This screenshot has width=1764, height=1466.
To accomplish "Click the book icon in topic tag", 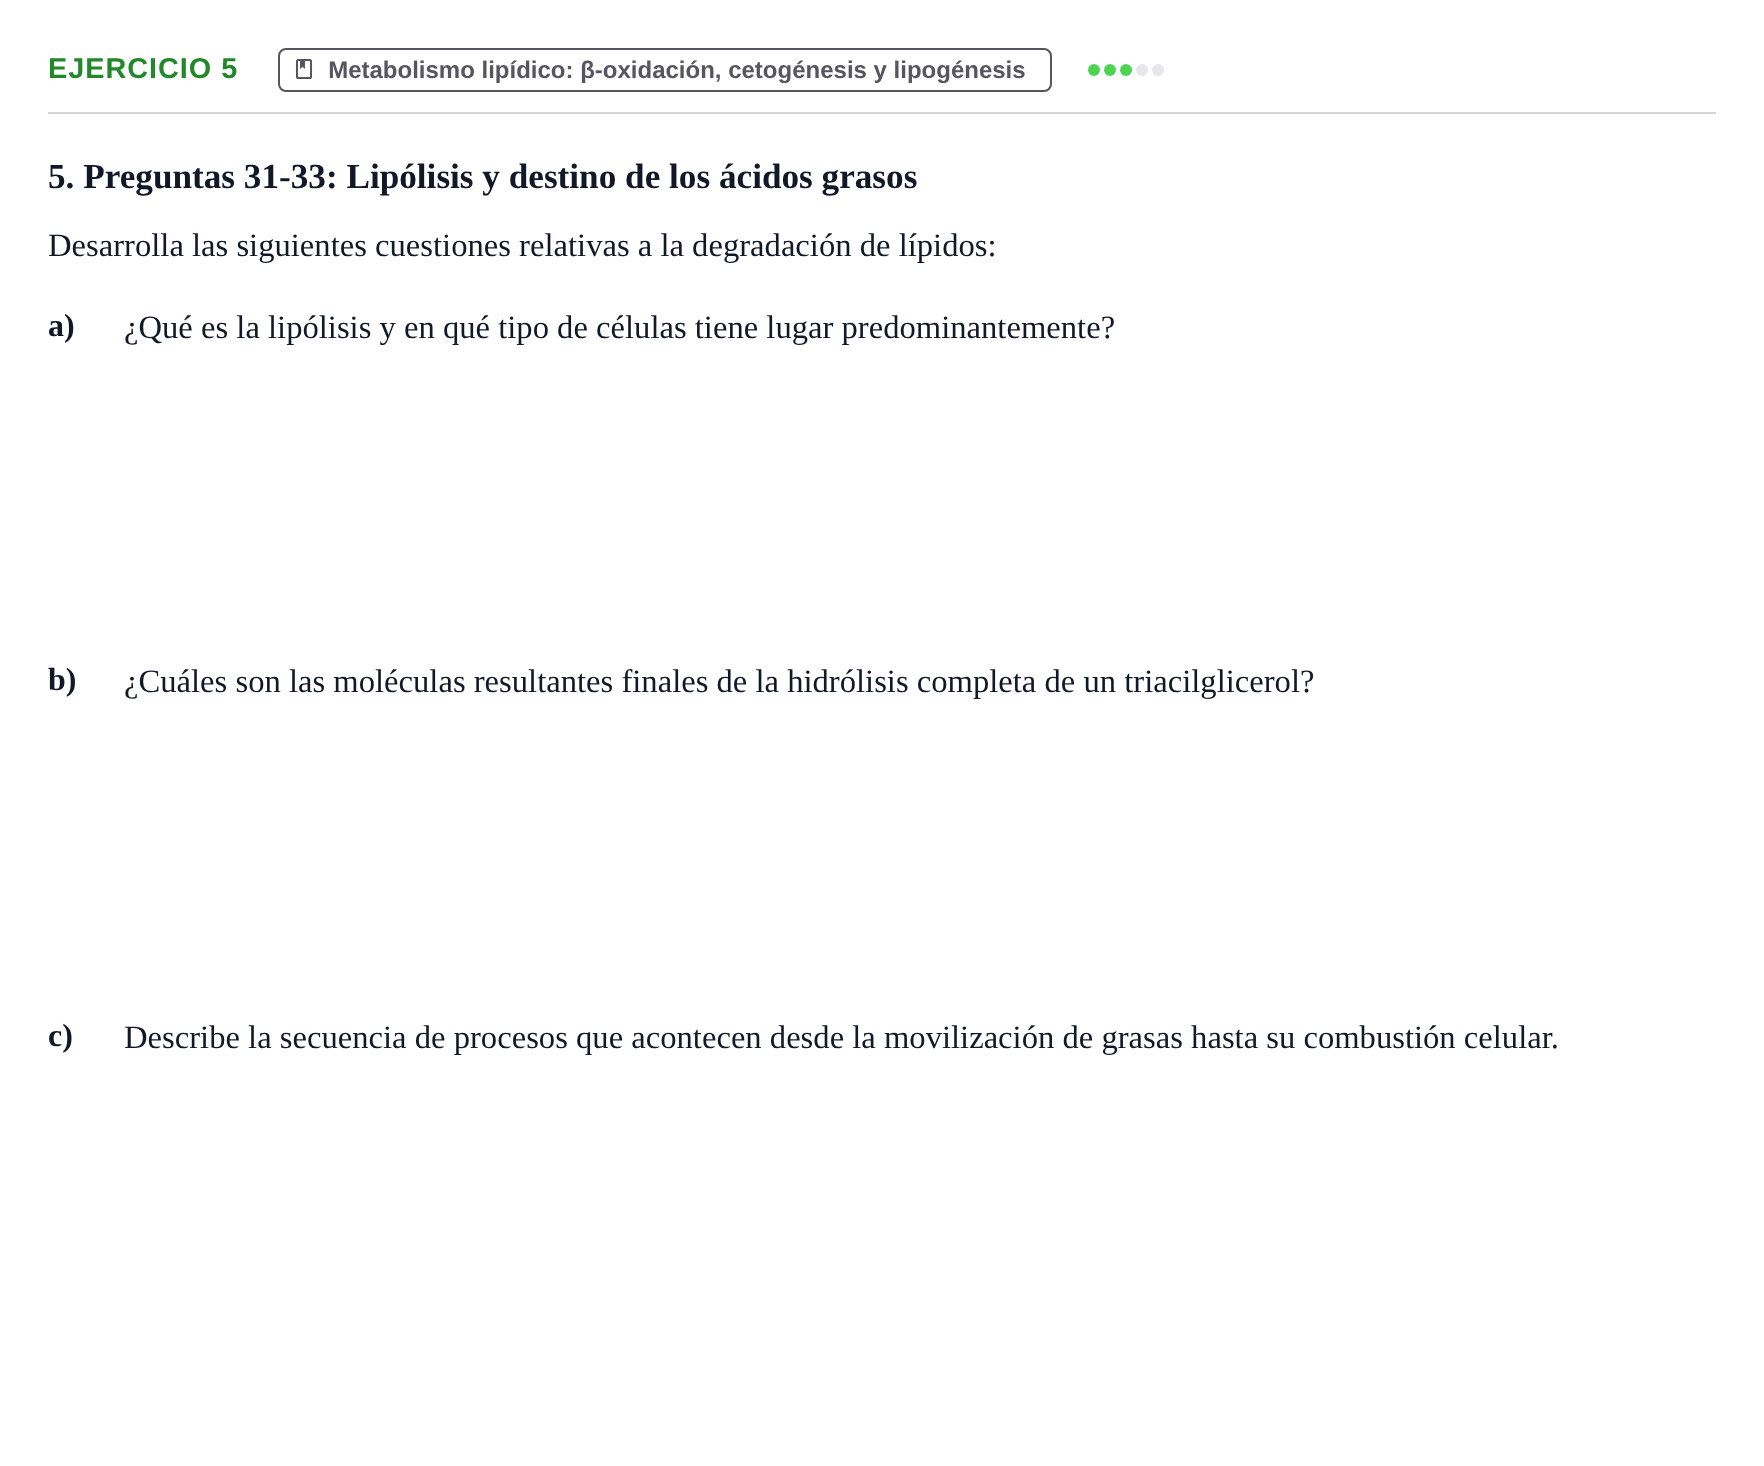I will click(x=304, y=70).
